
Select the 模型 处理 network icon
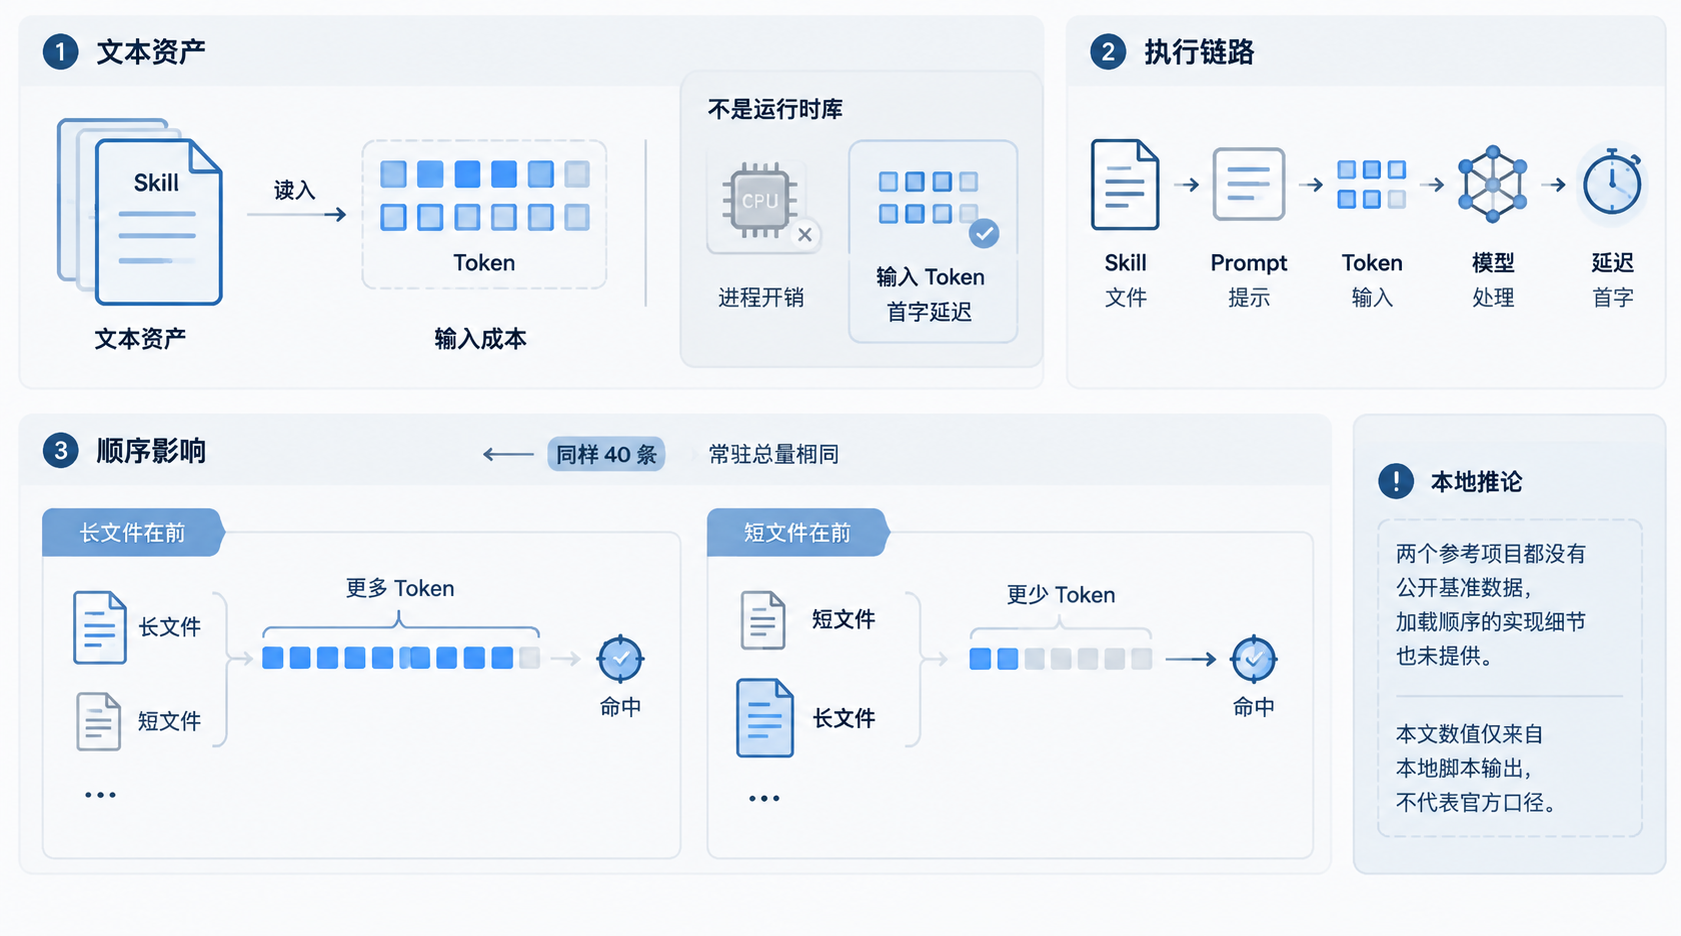1492,184
